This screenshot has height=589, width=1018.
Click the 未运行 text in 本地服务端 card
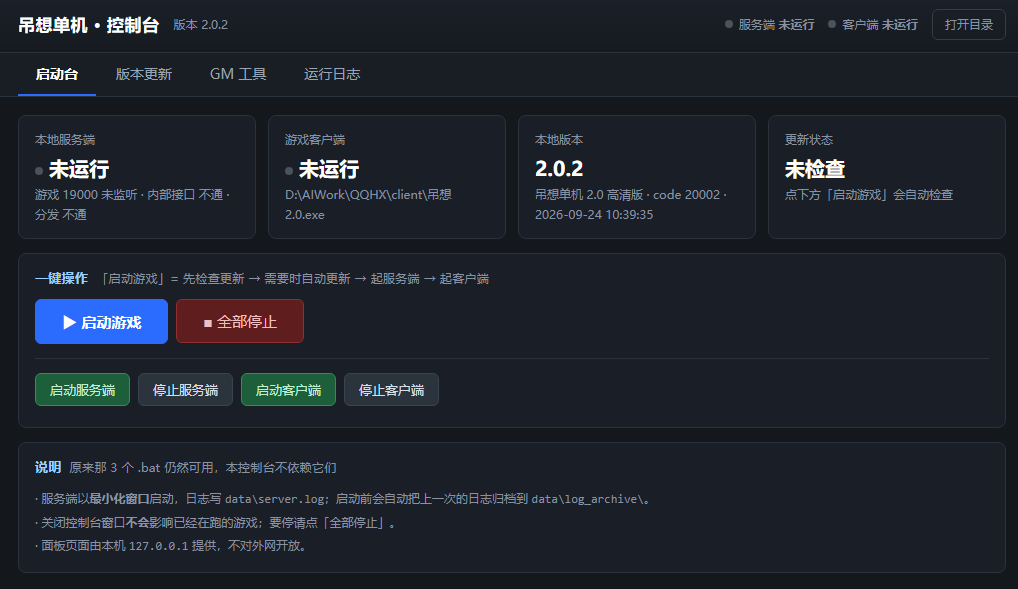79,169
